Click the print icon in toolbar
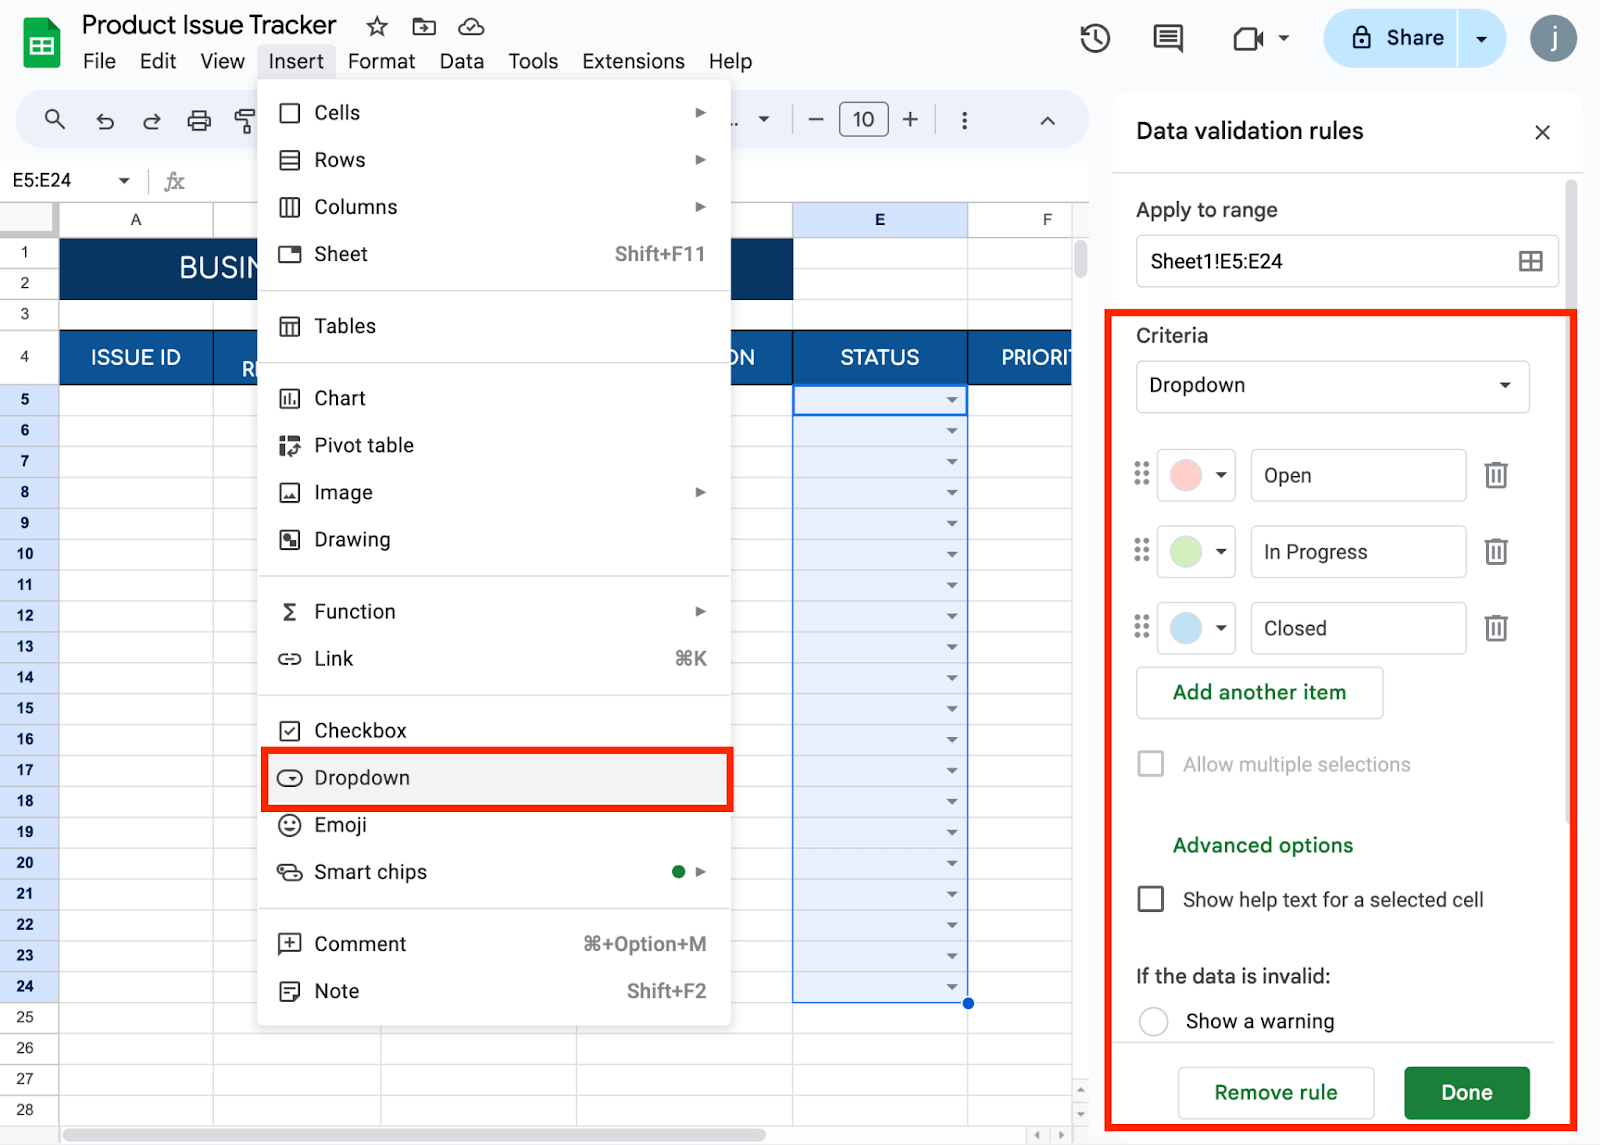This screenshot has width=1600, height=1145. click(x=199, y=121)
